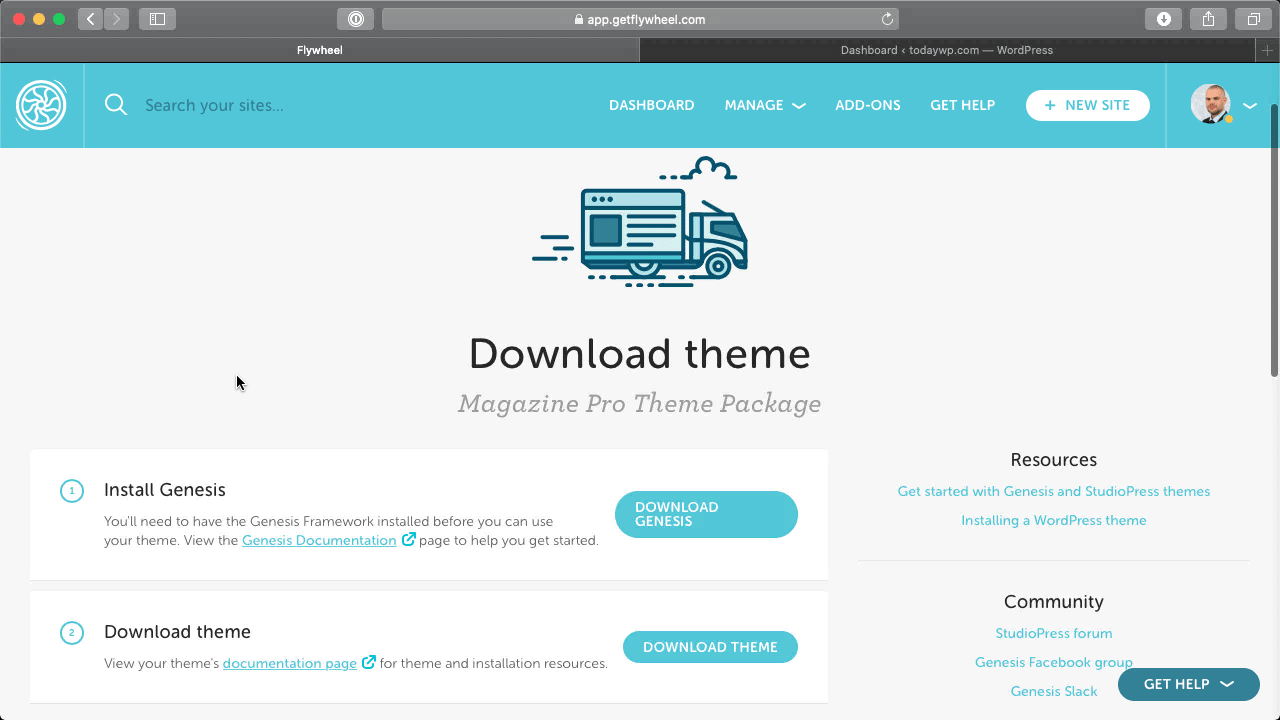Open the ADD-ONS nav item

point(868,105)
